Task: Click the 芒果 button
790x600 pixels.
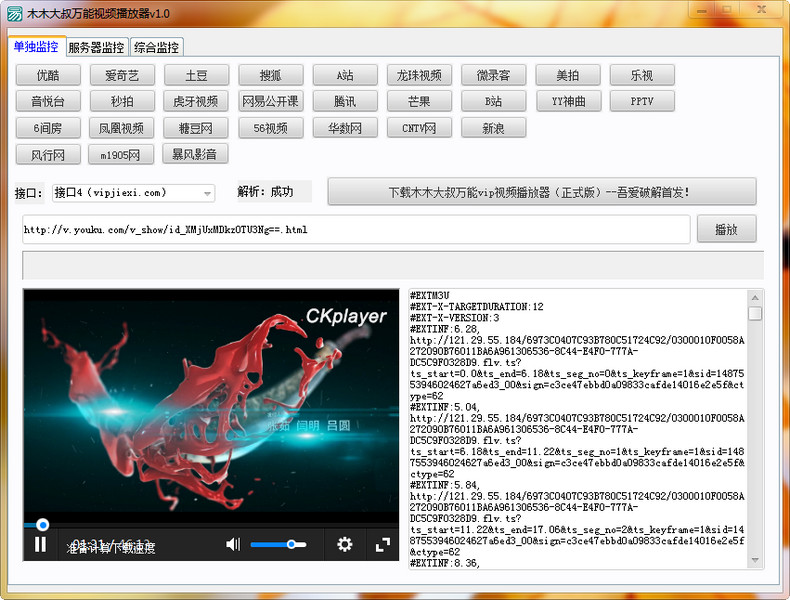Action: coord(419,102)
